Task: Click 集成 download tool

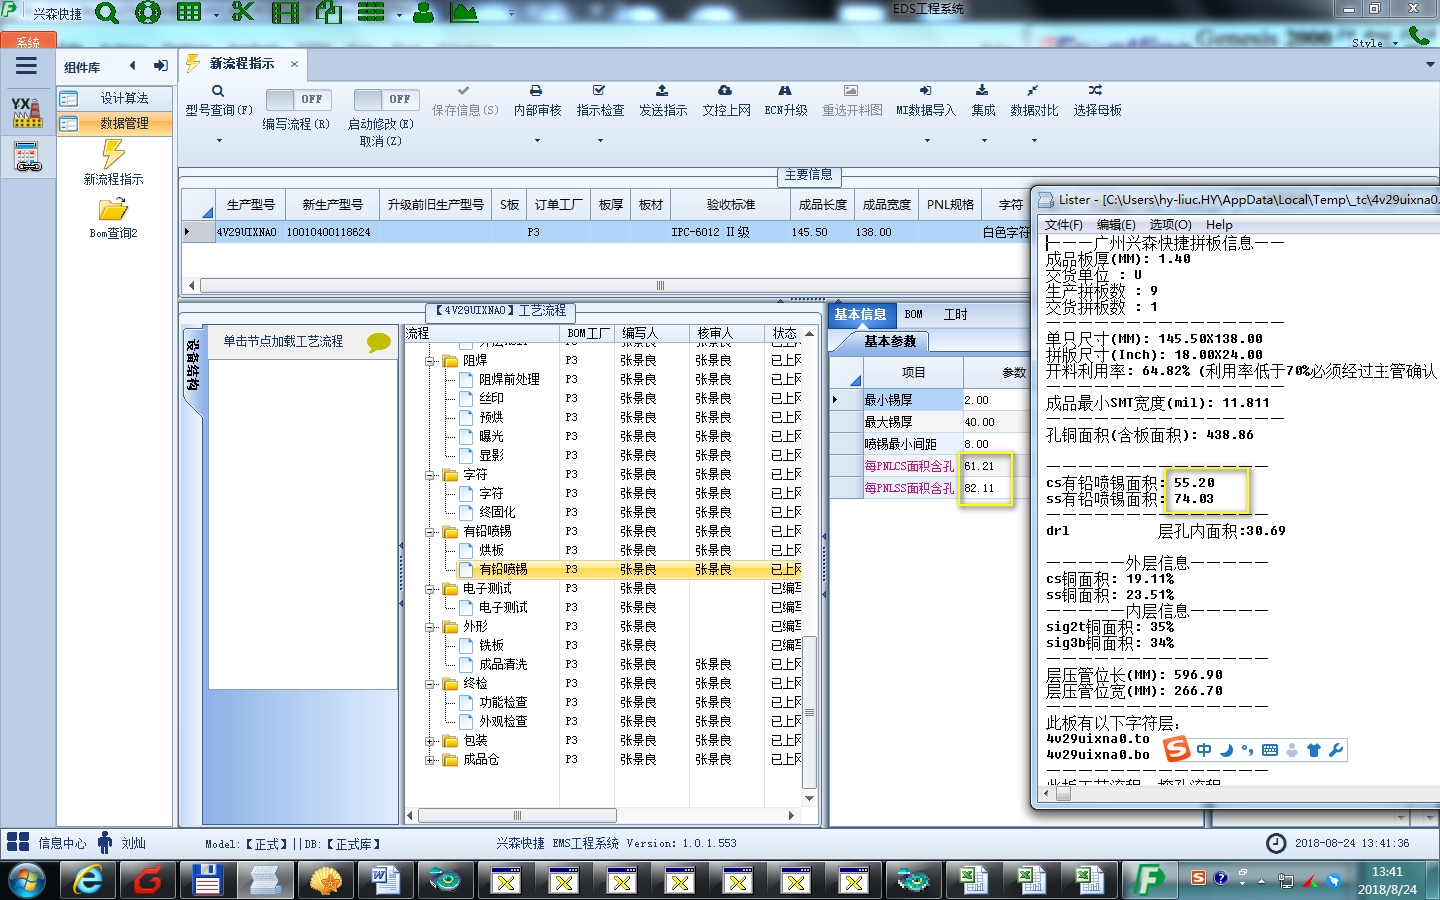Action: click(983, 101)
